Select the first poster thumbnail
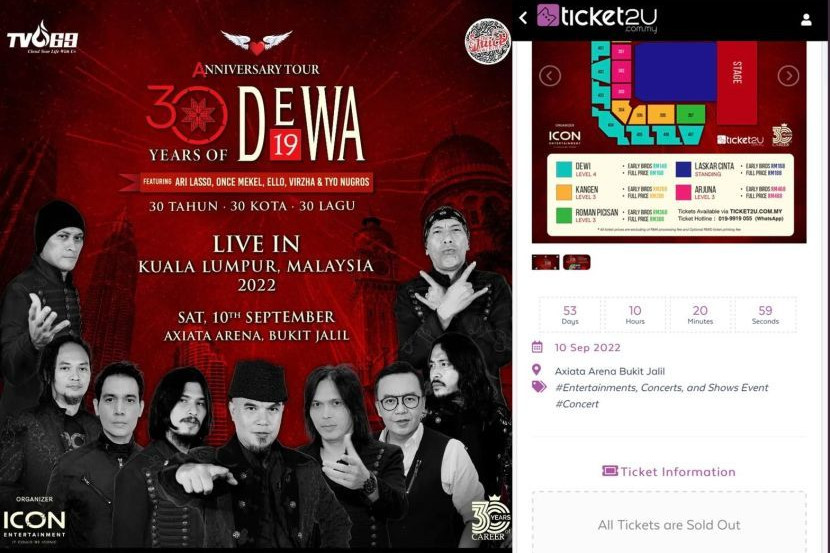830x553 pixels. [545, 262]
